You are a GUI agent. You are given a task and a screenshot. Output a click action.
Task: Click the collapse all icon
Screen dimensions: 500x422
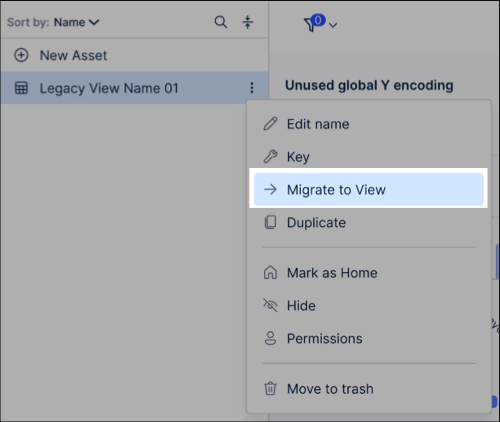[x=247, y=22]
